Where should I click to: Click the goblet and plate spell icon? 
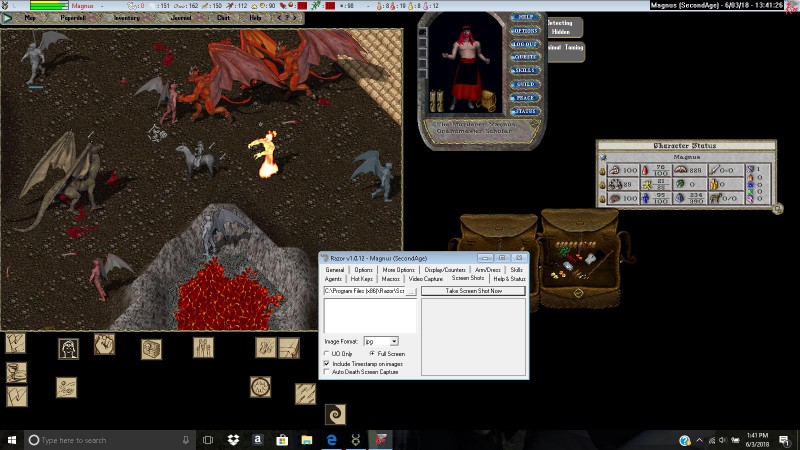coord(16,372)
